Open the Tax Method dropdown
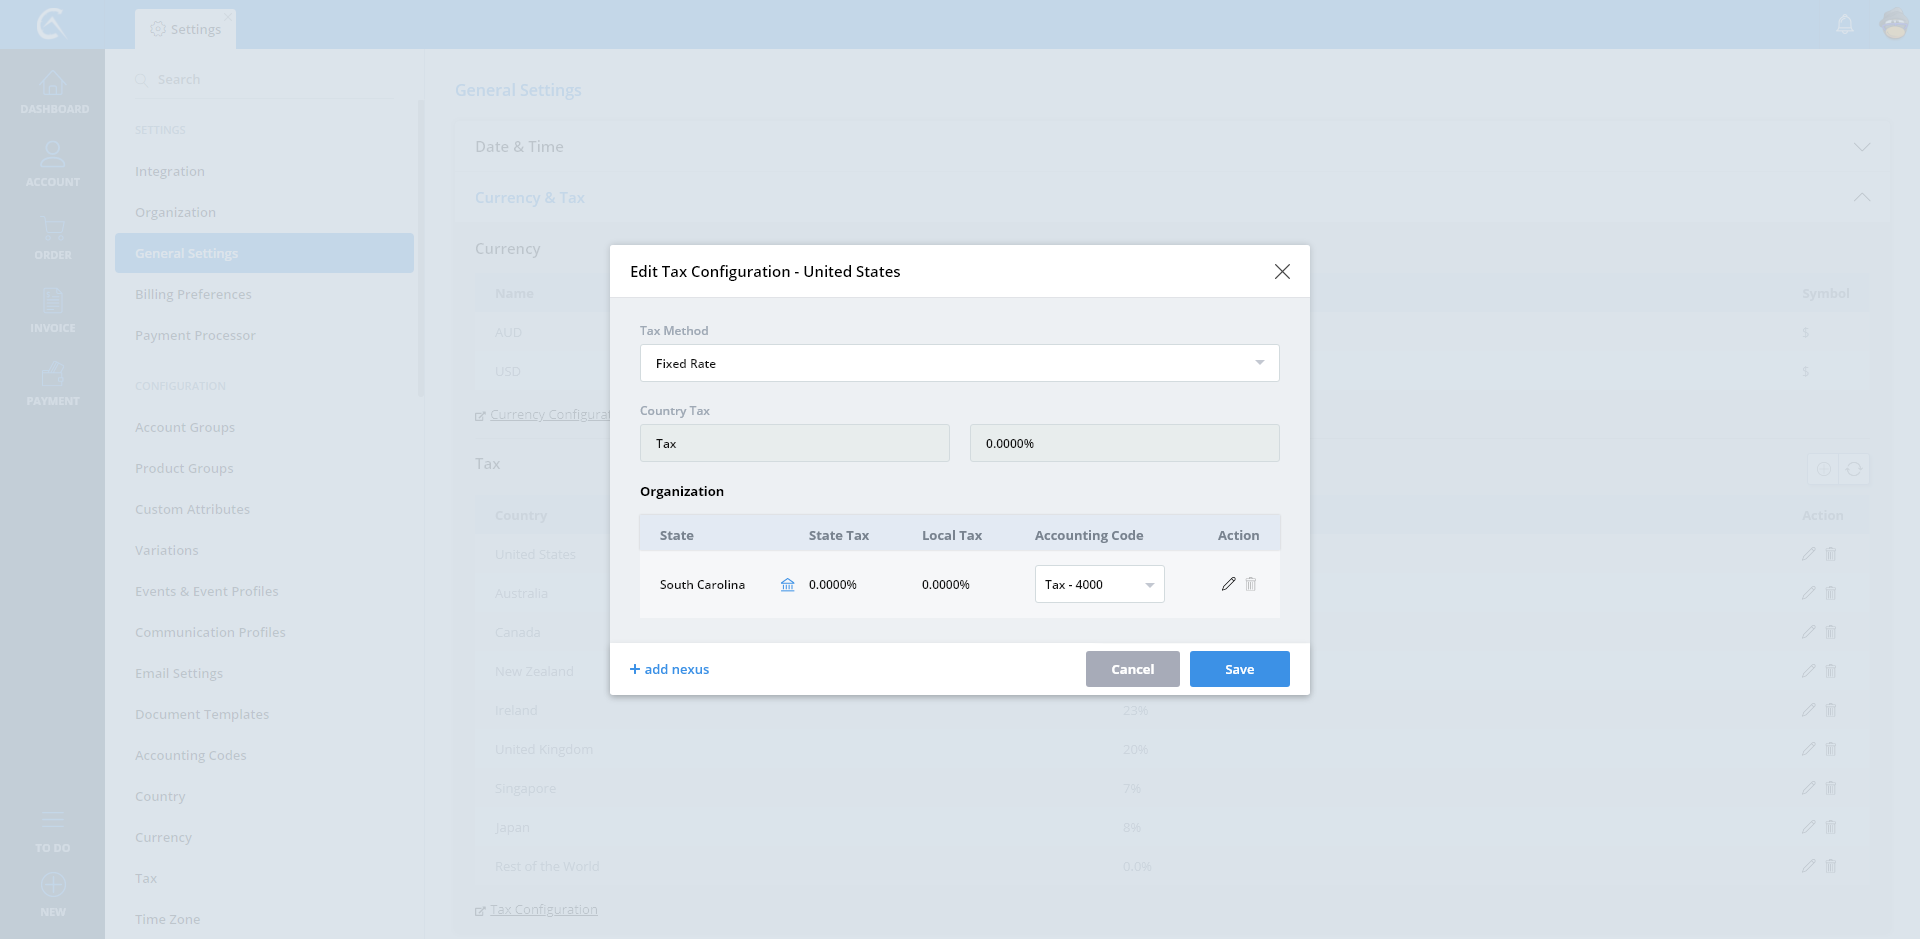The image size is (1920, 939). tap(959, 363)
